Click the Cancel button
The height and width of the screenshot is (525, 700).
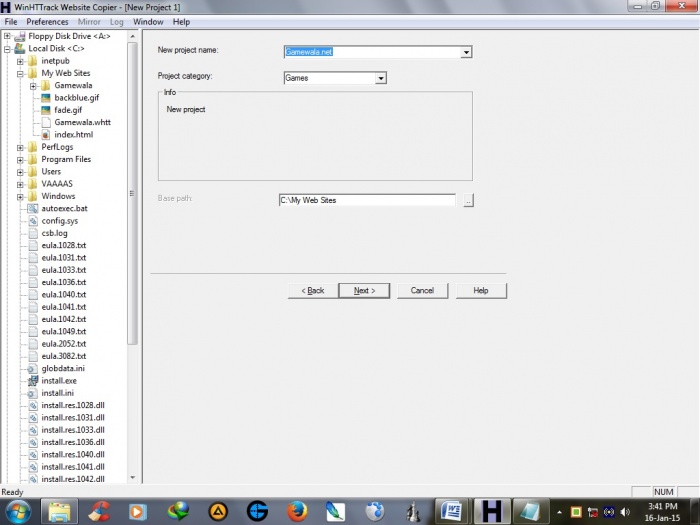(422, 291)
